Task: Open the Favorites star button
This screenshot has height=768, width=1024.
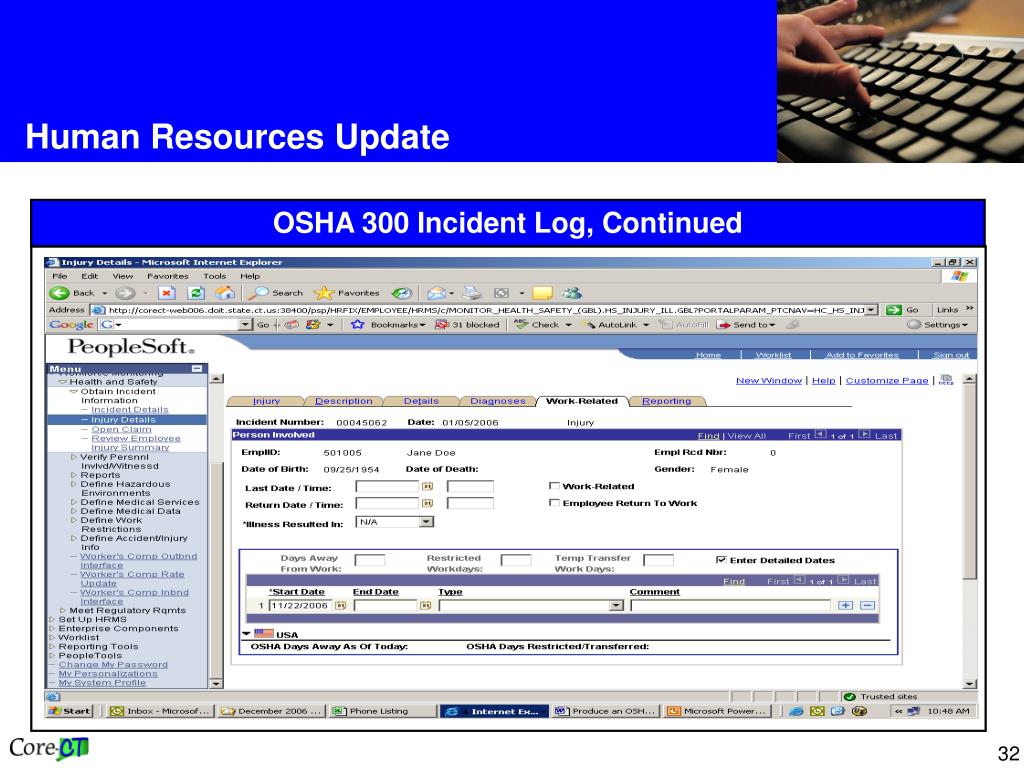Action: coord(347,293)
